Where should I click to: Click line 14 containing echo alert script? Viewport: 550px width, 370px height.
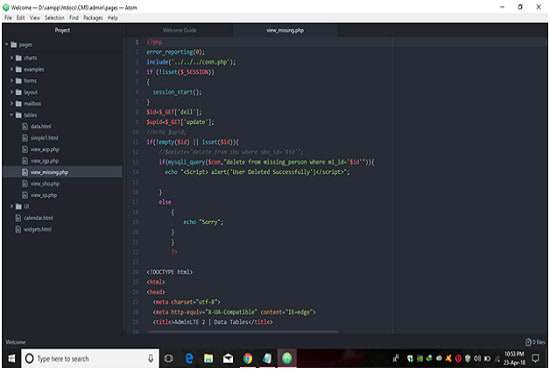tap(257, 172)
